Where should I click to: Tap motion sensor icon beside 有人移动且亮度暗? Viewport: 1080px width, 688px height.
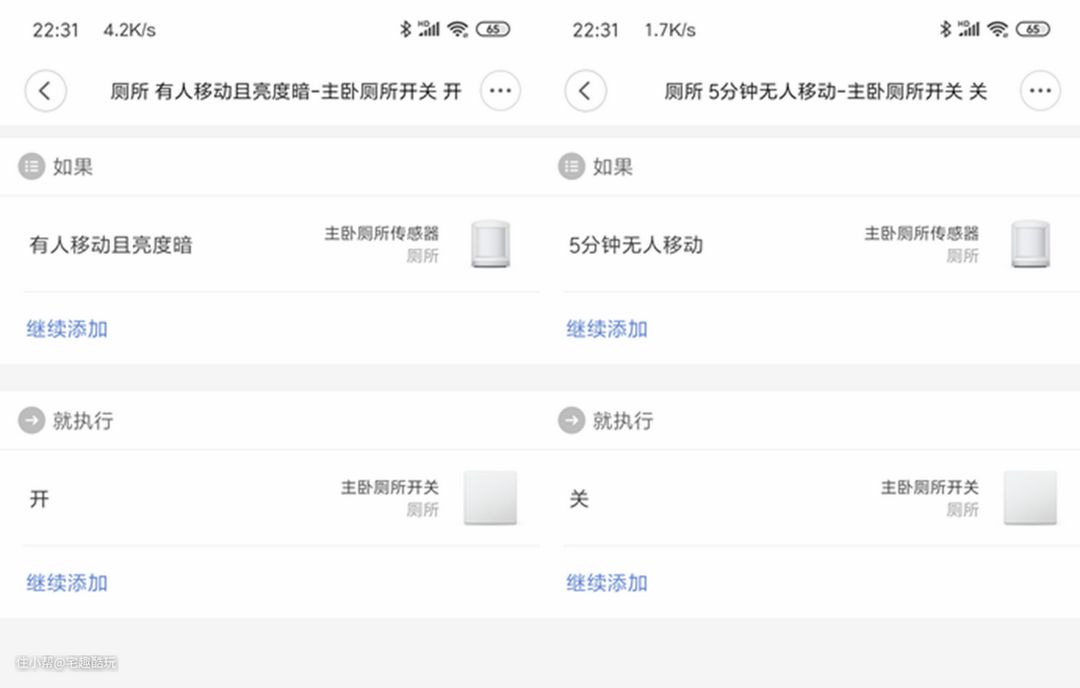(491, 244)
